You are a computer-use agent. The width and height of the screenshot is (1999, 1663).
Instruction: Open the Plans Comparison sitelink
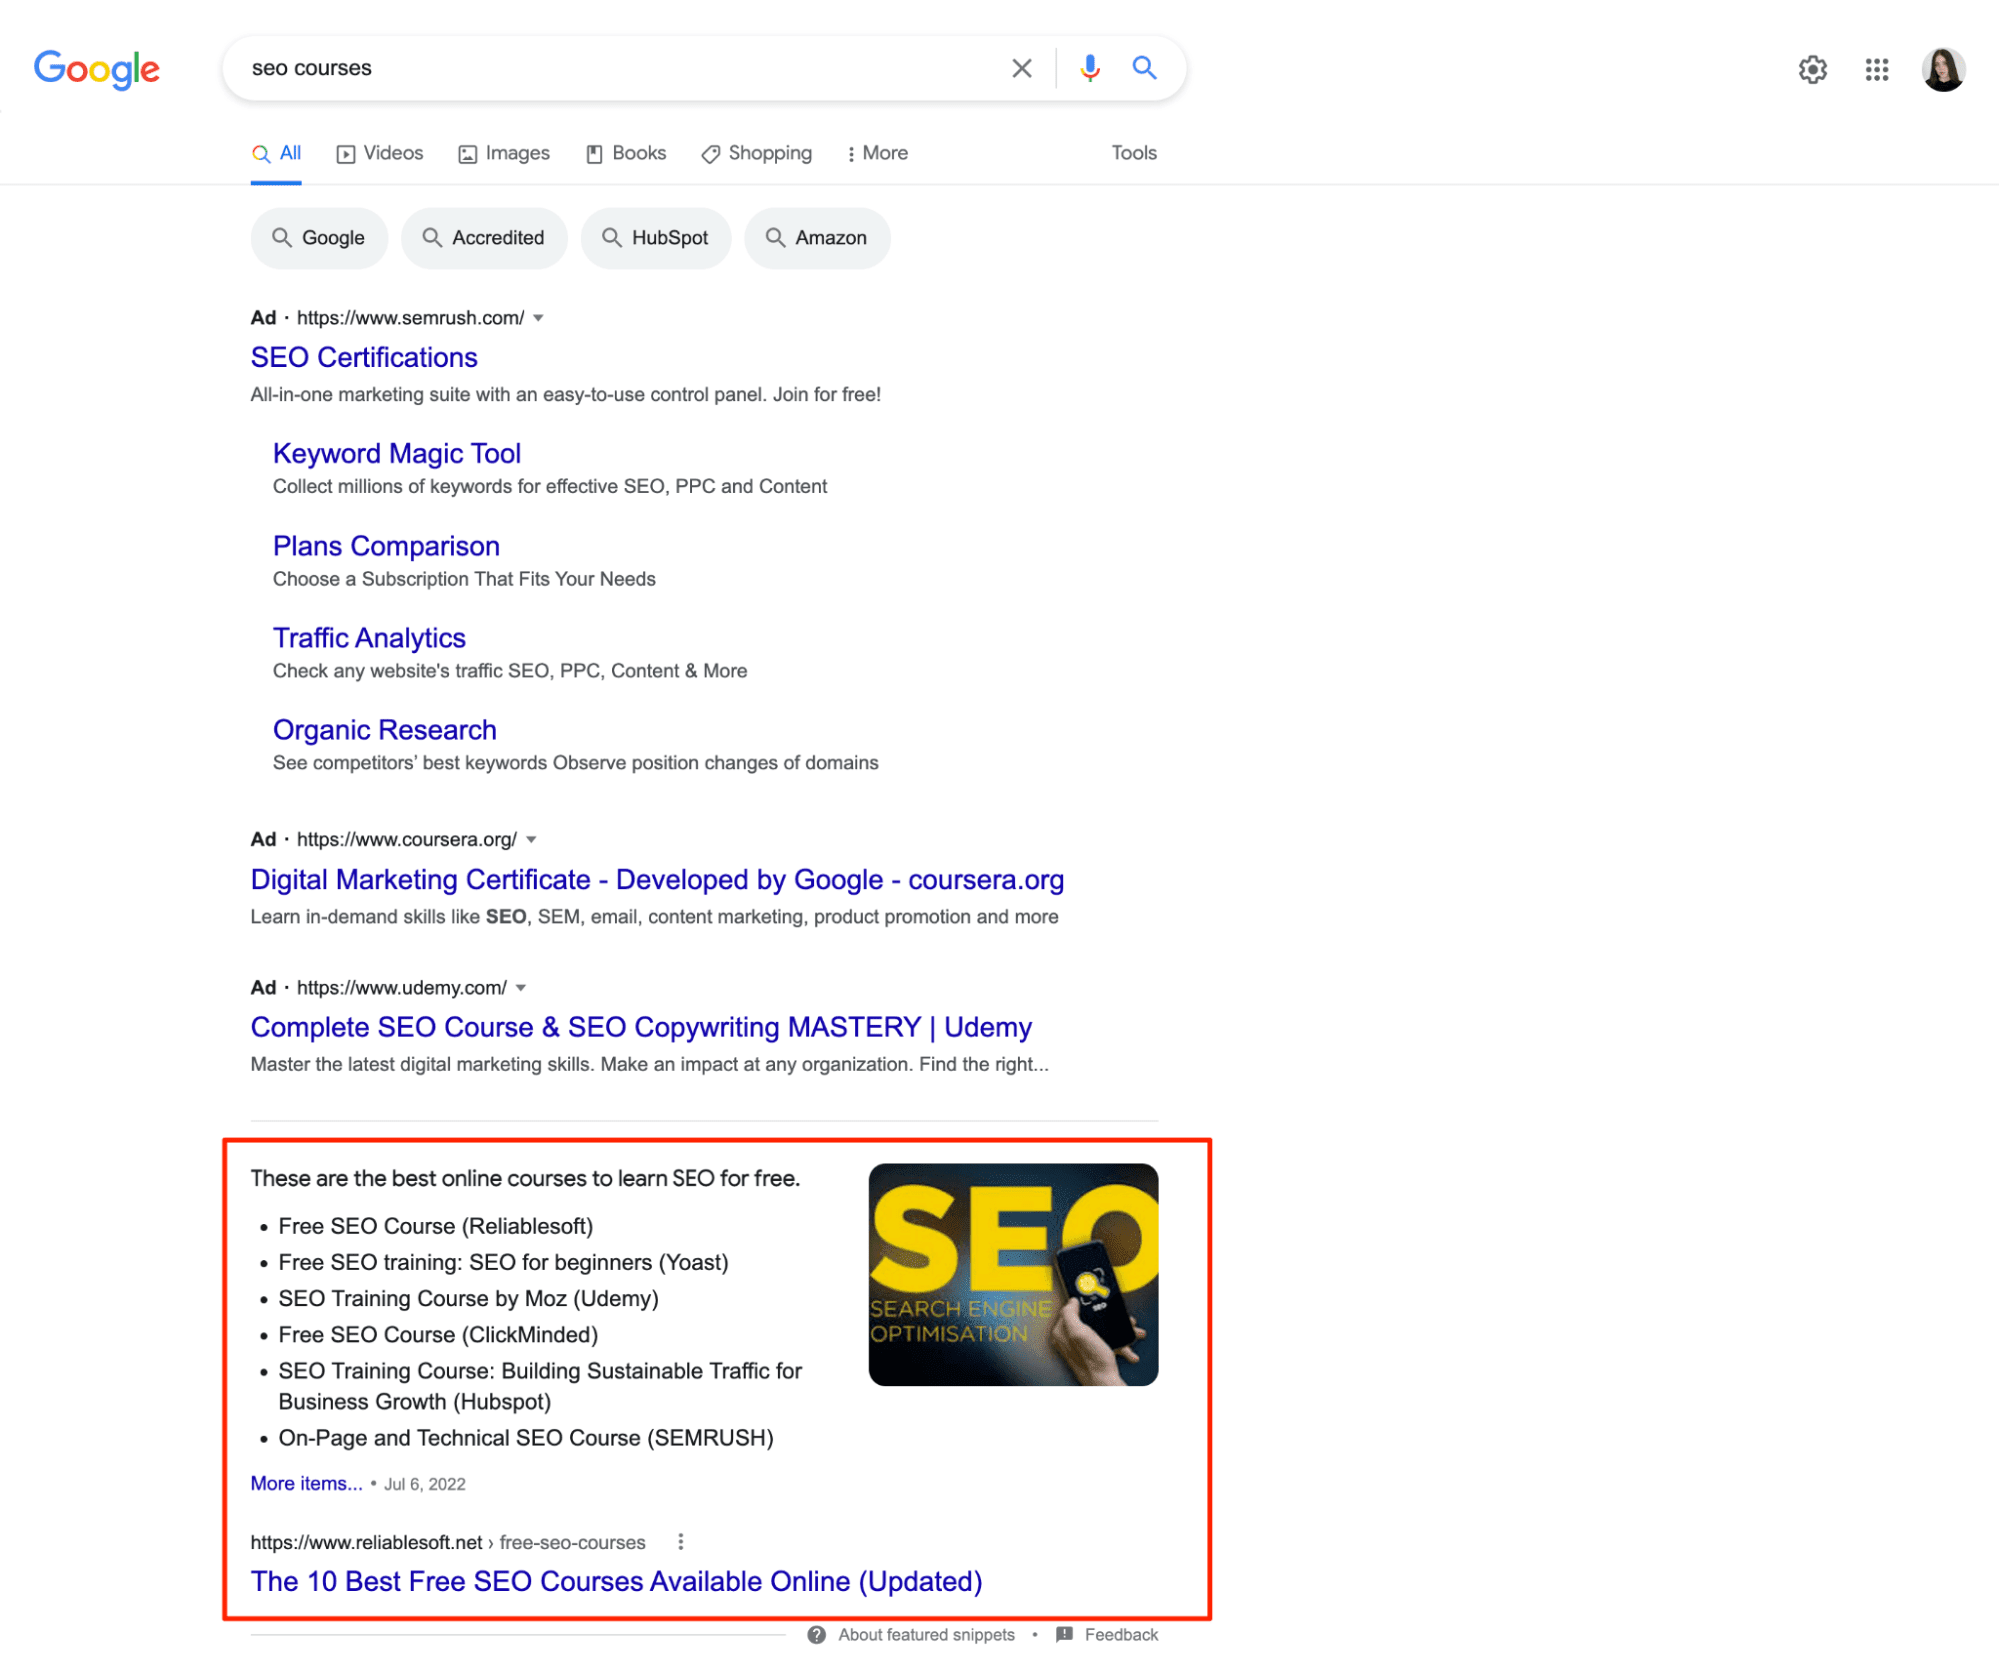point(386,546)
